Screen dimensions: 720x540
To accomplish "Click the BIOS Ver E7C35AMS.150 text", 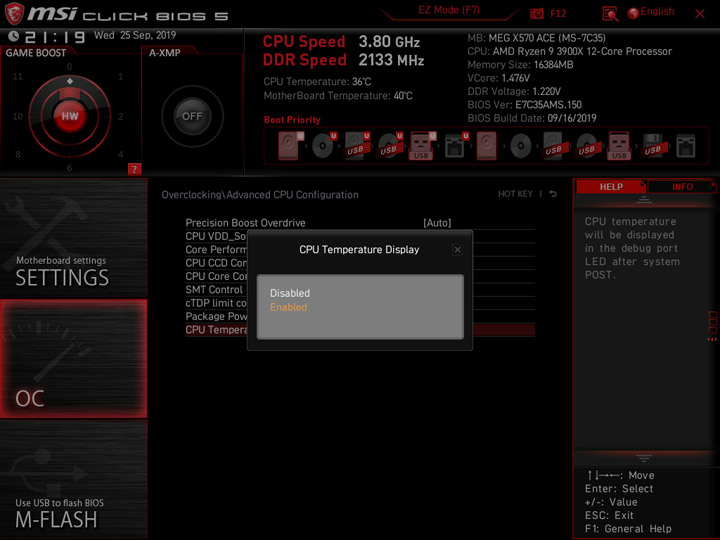I will tap(524, 105).
